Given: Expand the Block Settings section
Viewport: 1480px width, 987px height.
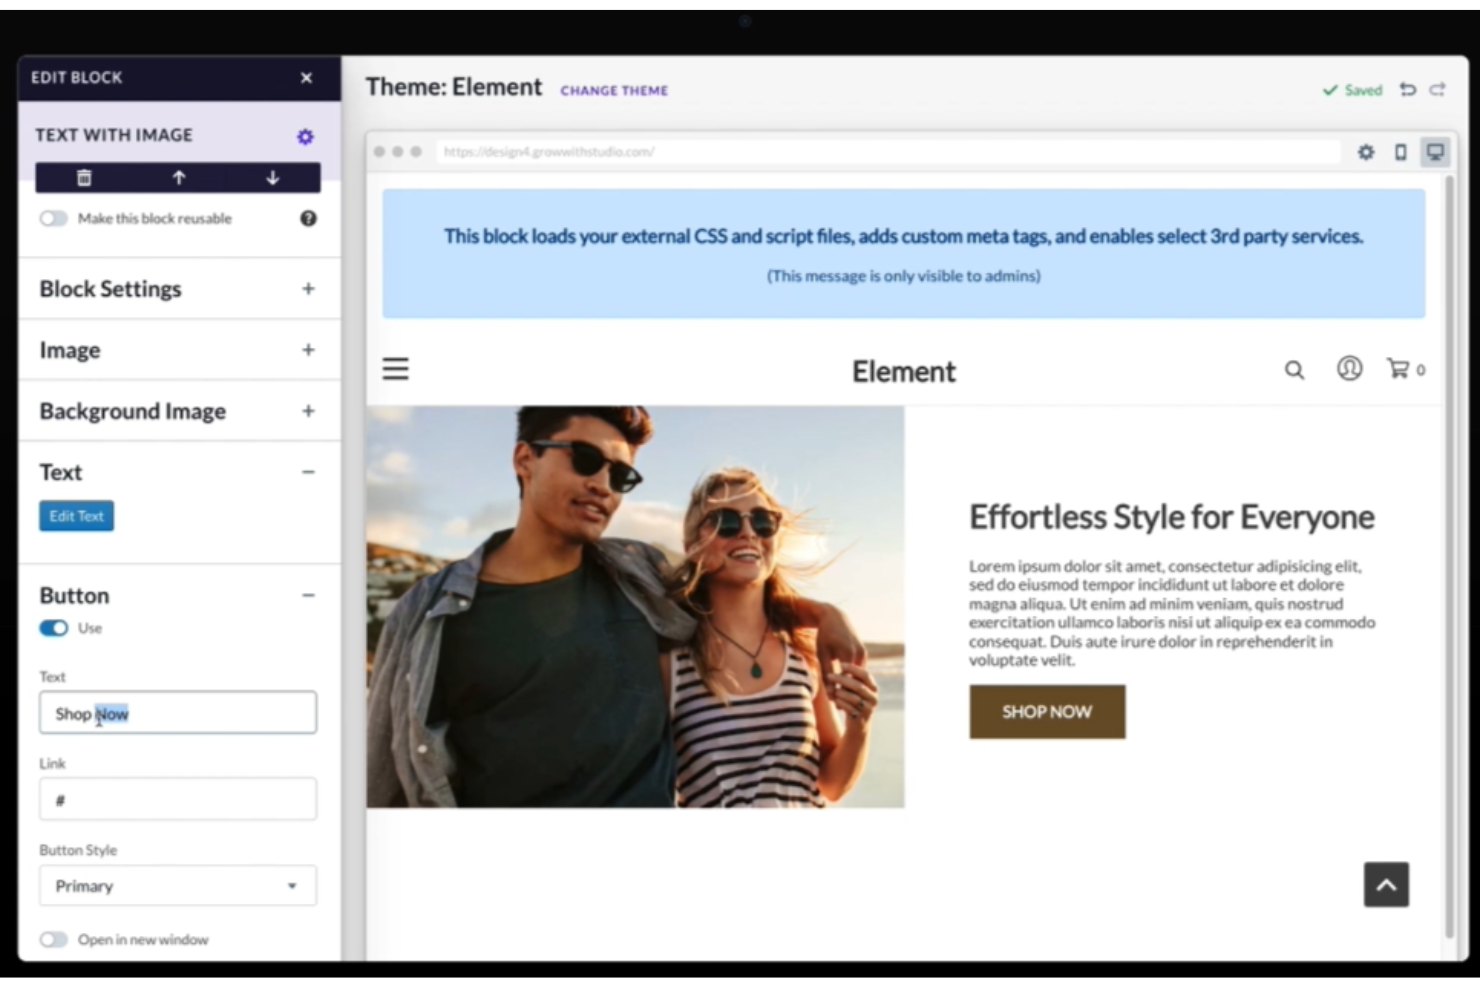Looking at the screenshot, I should click(308, 289).
